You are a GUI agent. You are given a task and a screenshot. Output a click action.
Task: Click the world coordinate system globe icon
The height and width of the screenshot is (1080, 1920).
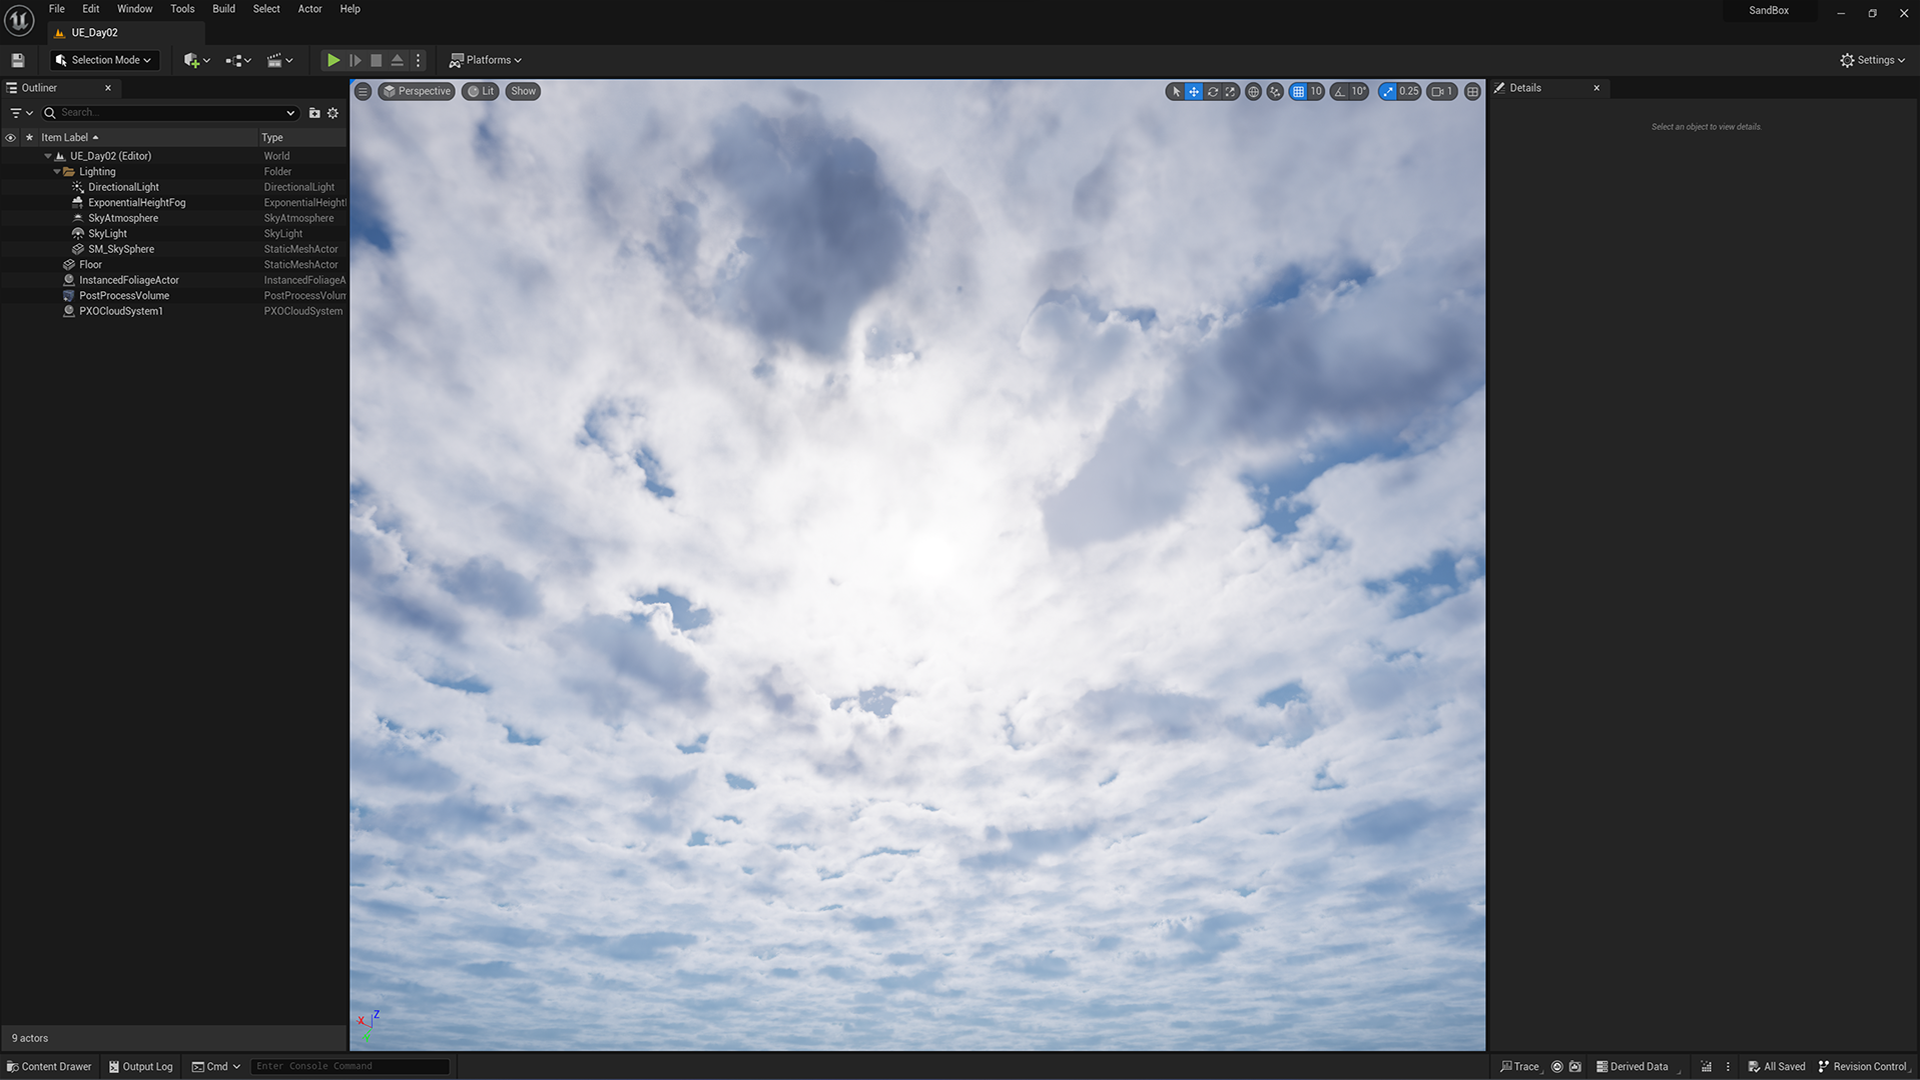(x=1253, y=91)
